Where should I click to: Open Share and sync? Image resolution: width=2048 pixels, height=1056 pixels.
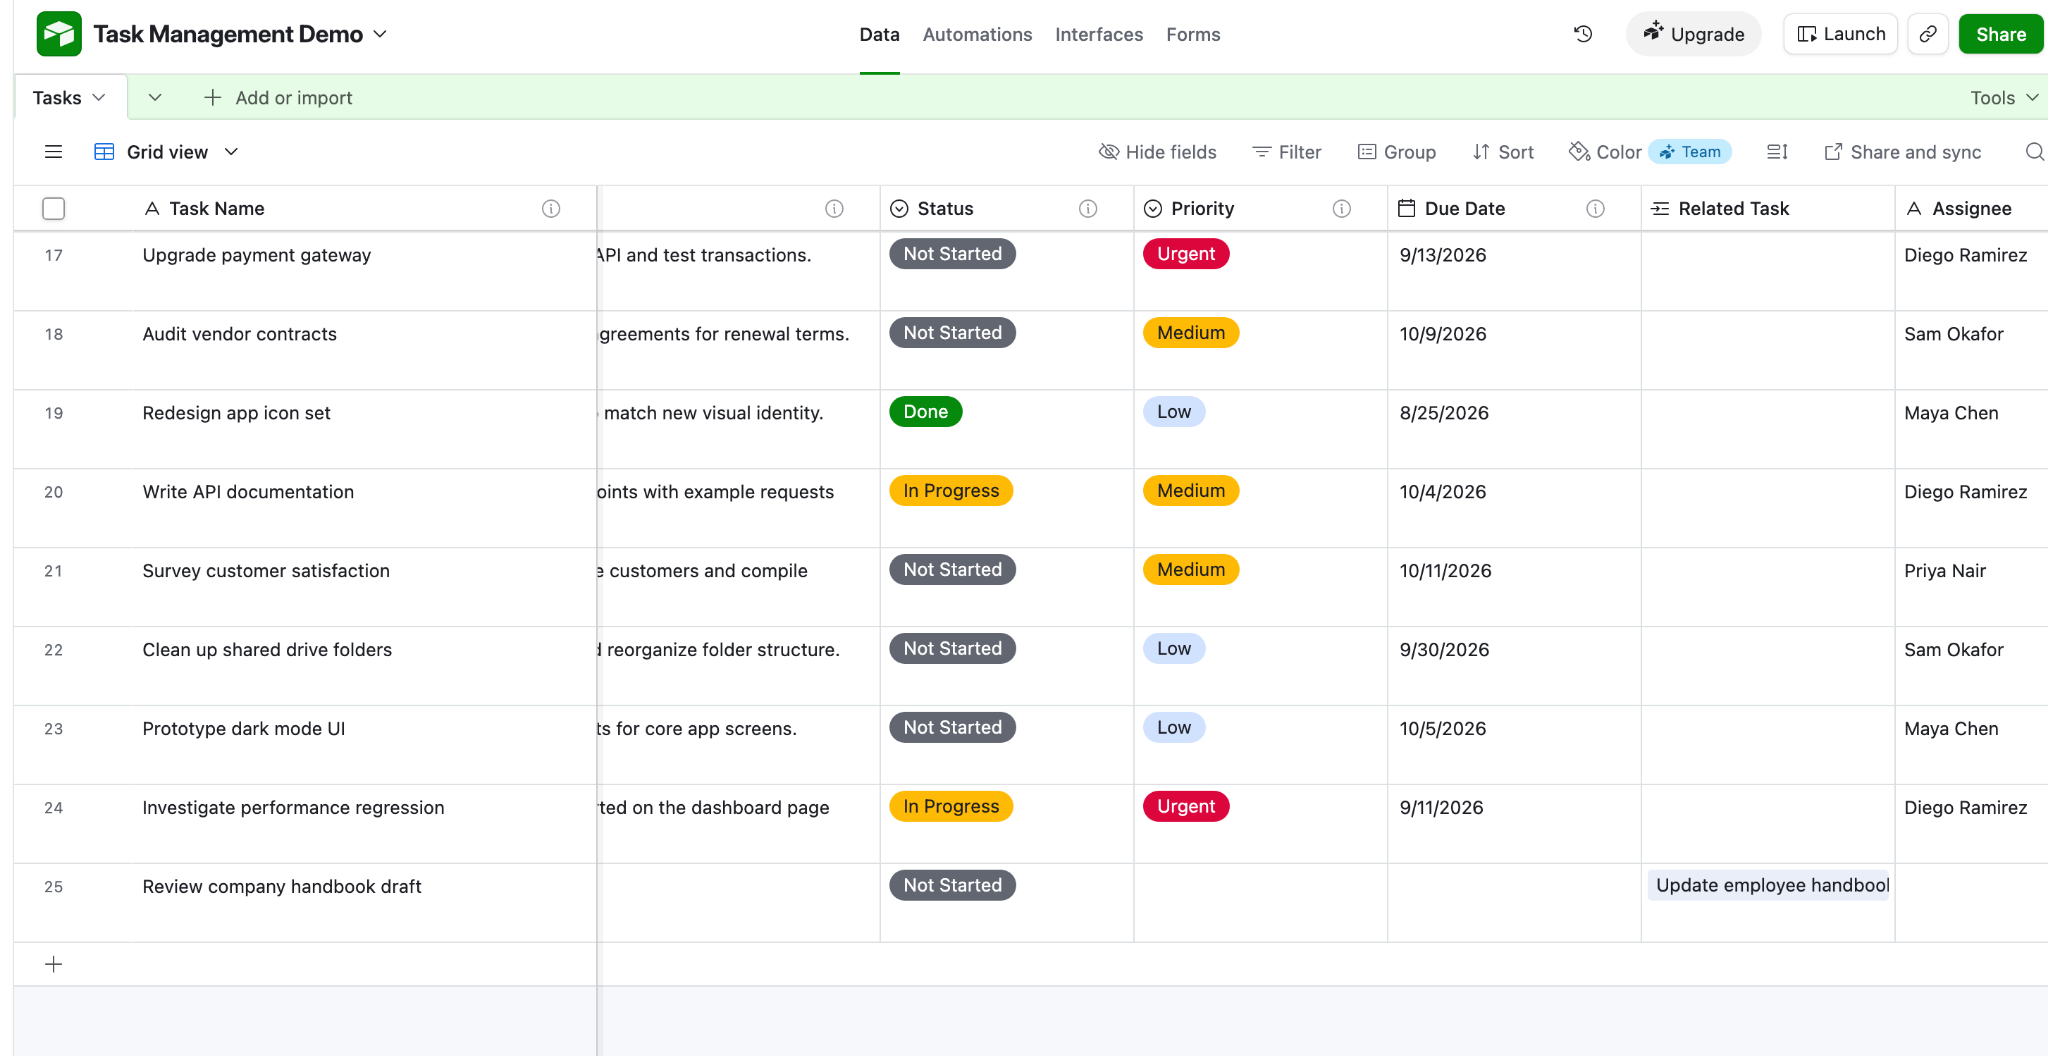pyautogui.click(x=1903, y=152)
